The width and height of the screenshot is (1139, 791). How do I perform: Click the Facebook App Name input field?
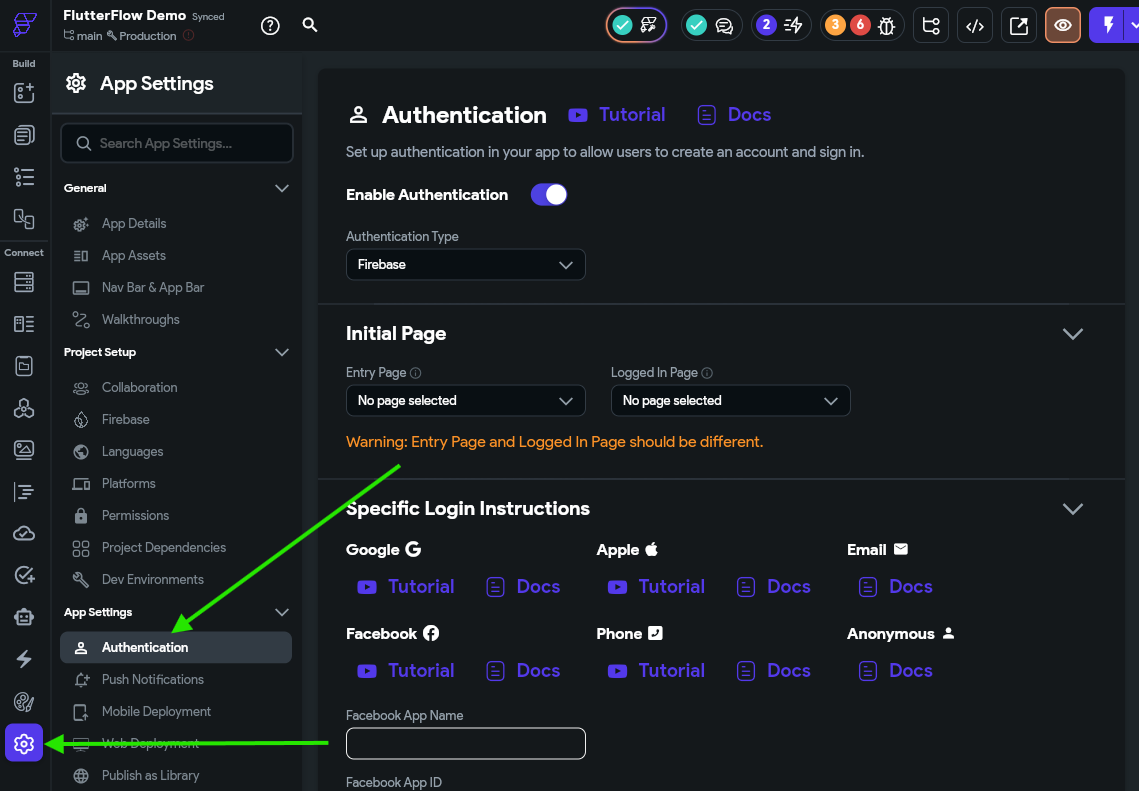click(x=466, y=743)
